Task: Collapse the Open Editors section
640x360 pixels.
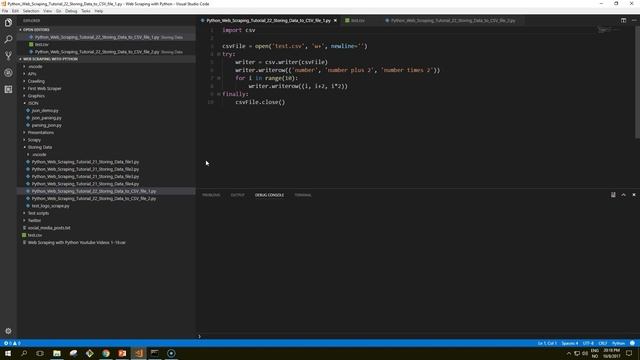Action: tap(107, 30)
